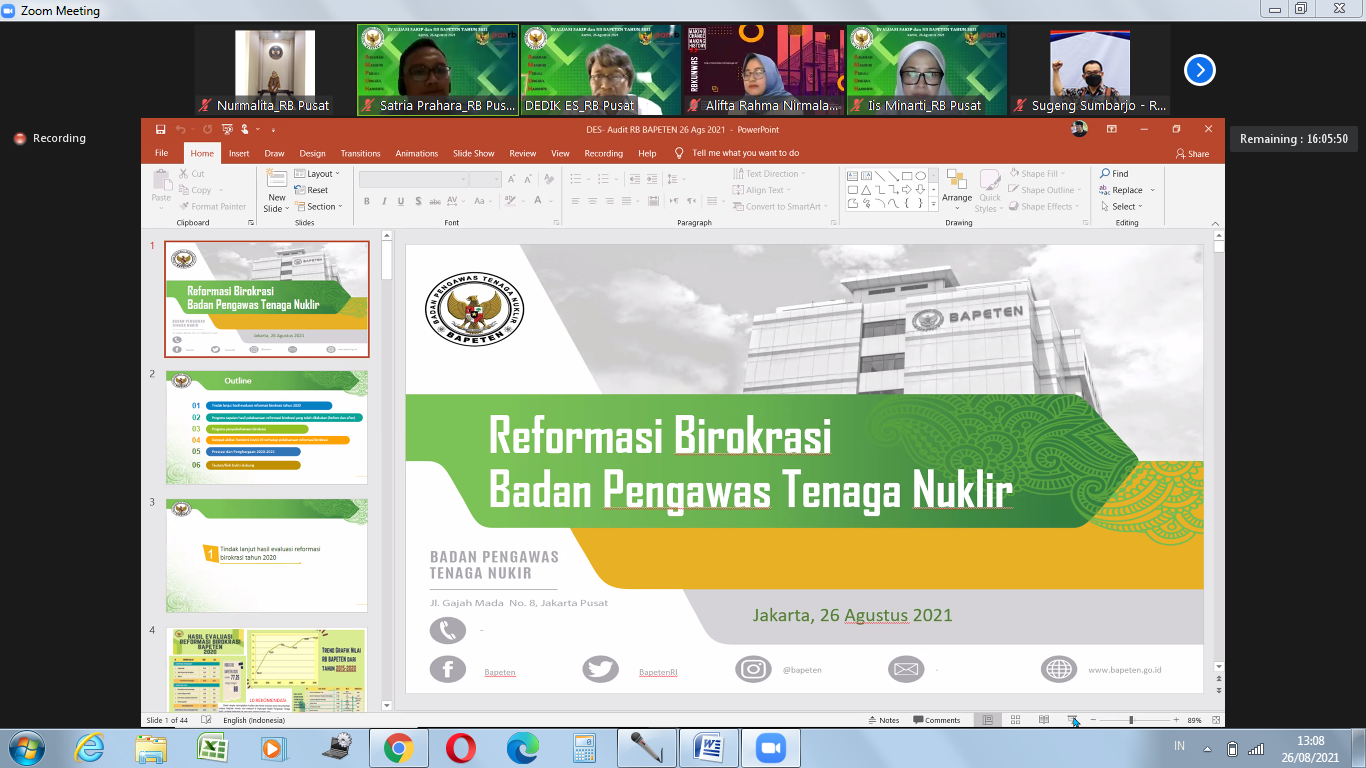
Task: Switch to the Insert ribbon tab
Action: [239, 153]
